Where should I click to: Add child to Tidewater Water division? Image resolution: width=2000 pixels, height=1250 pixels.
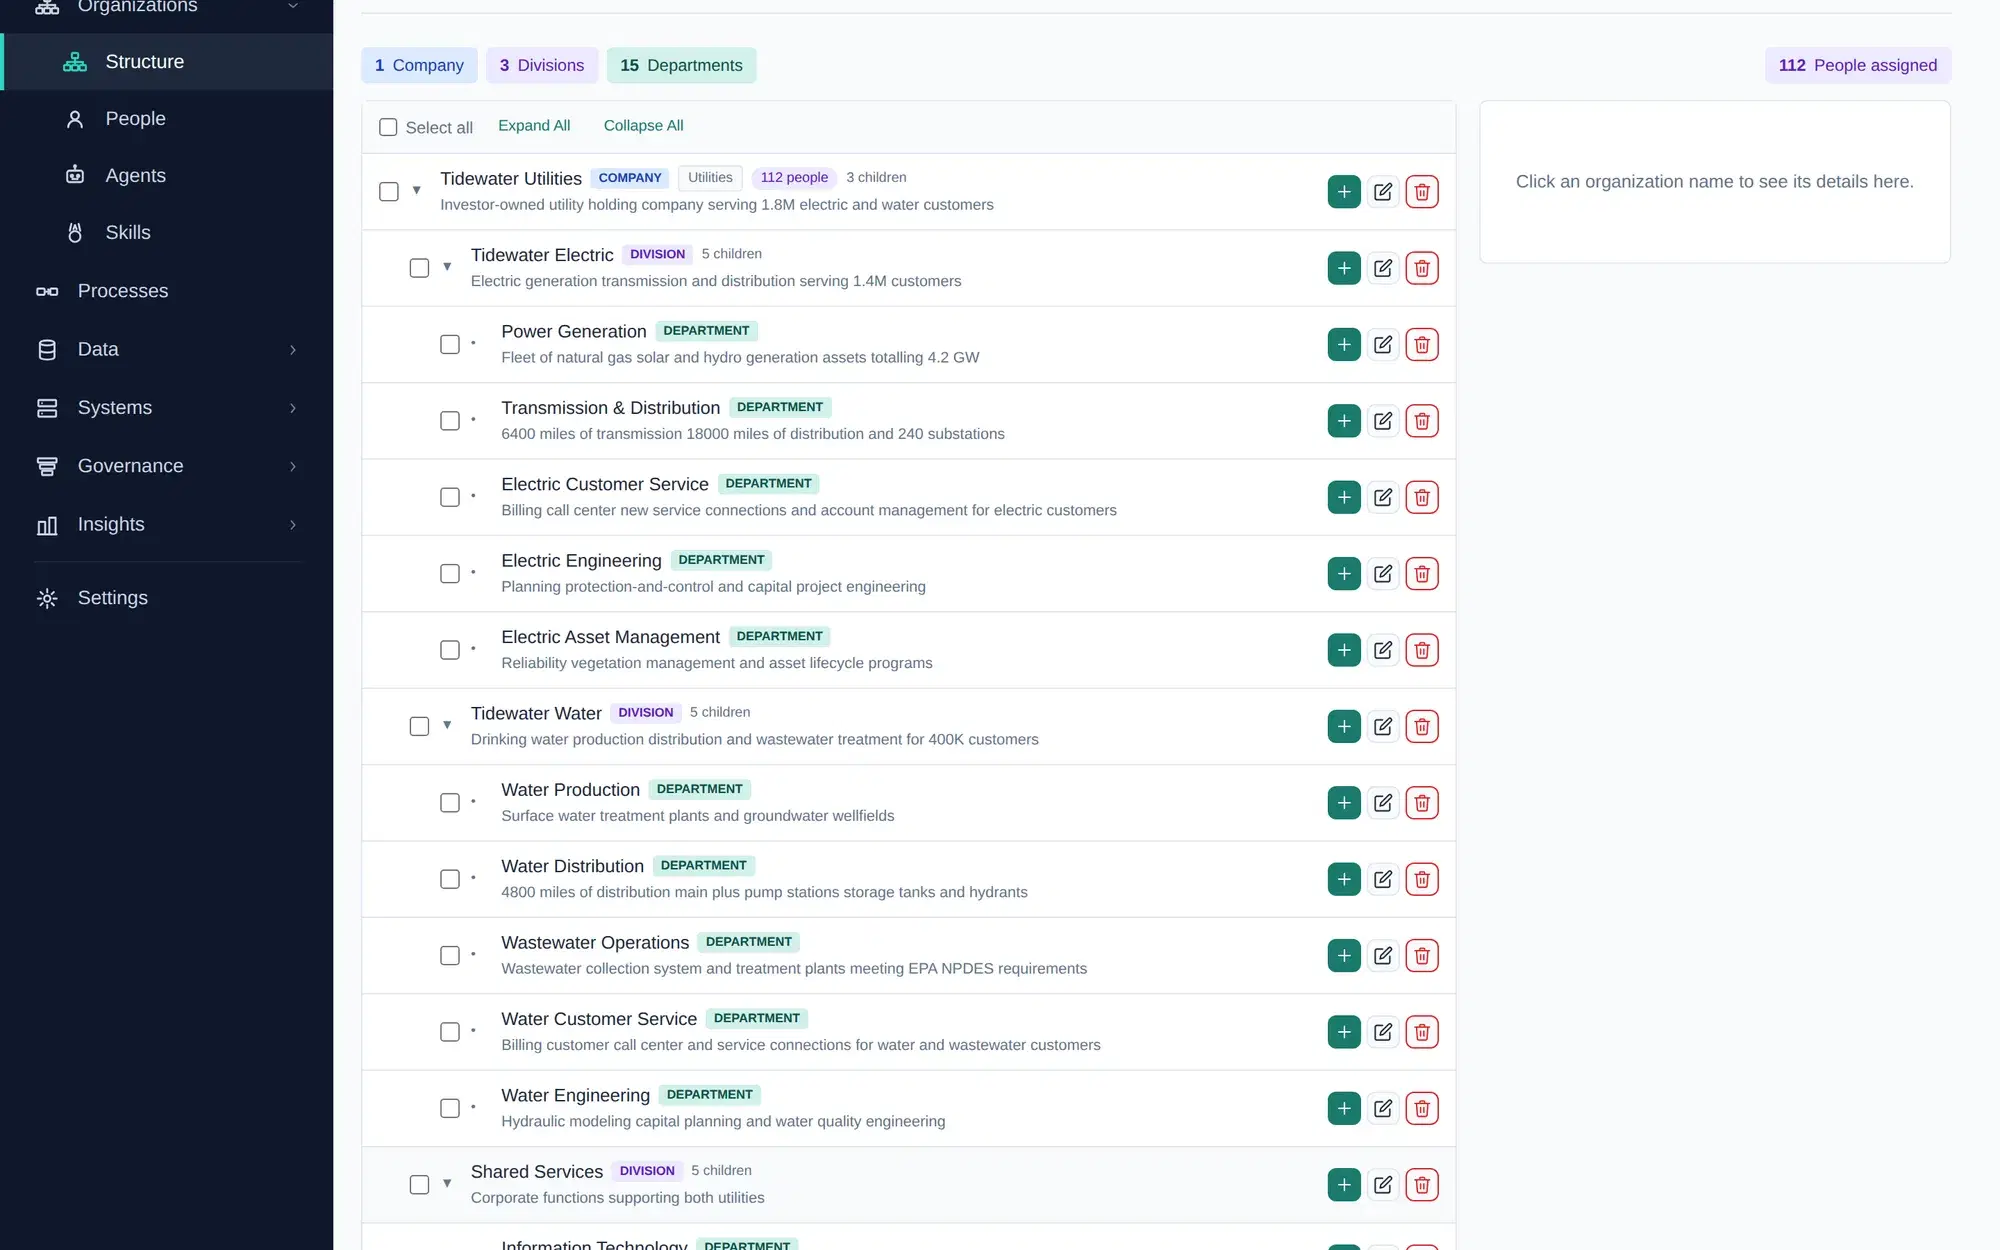(1344, 727)
